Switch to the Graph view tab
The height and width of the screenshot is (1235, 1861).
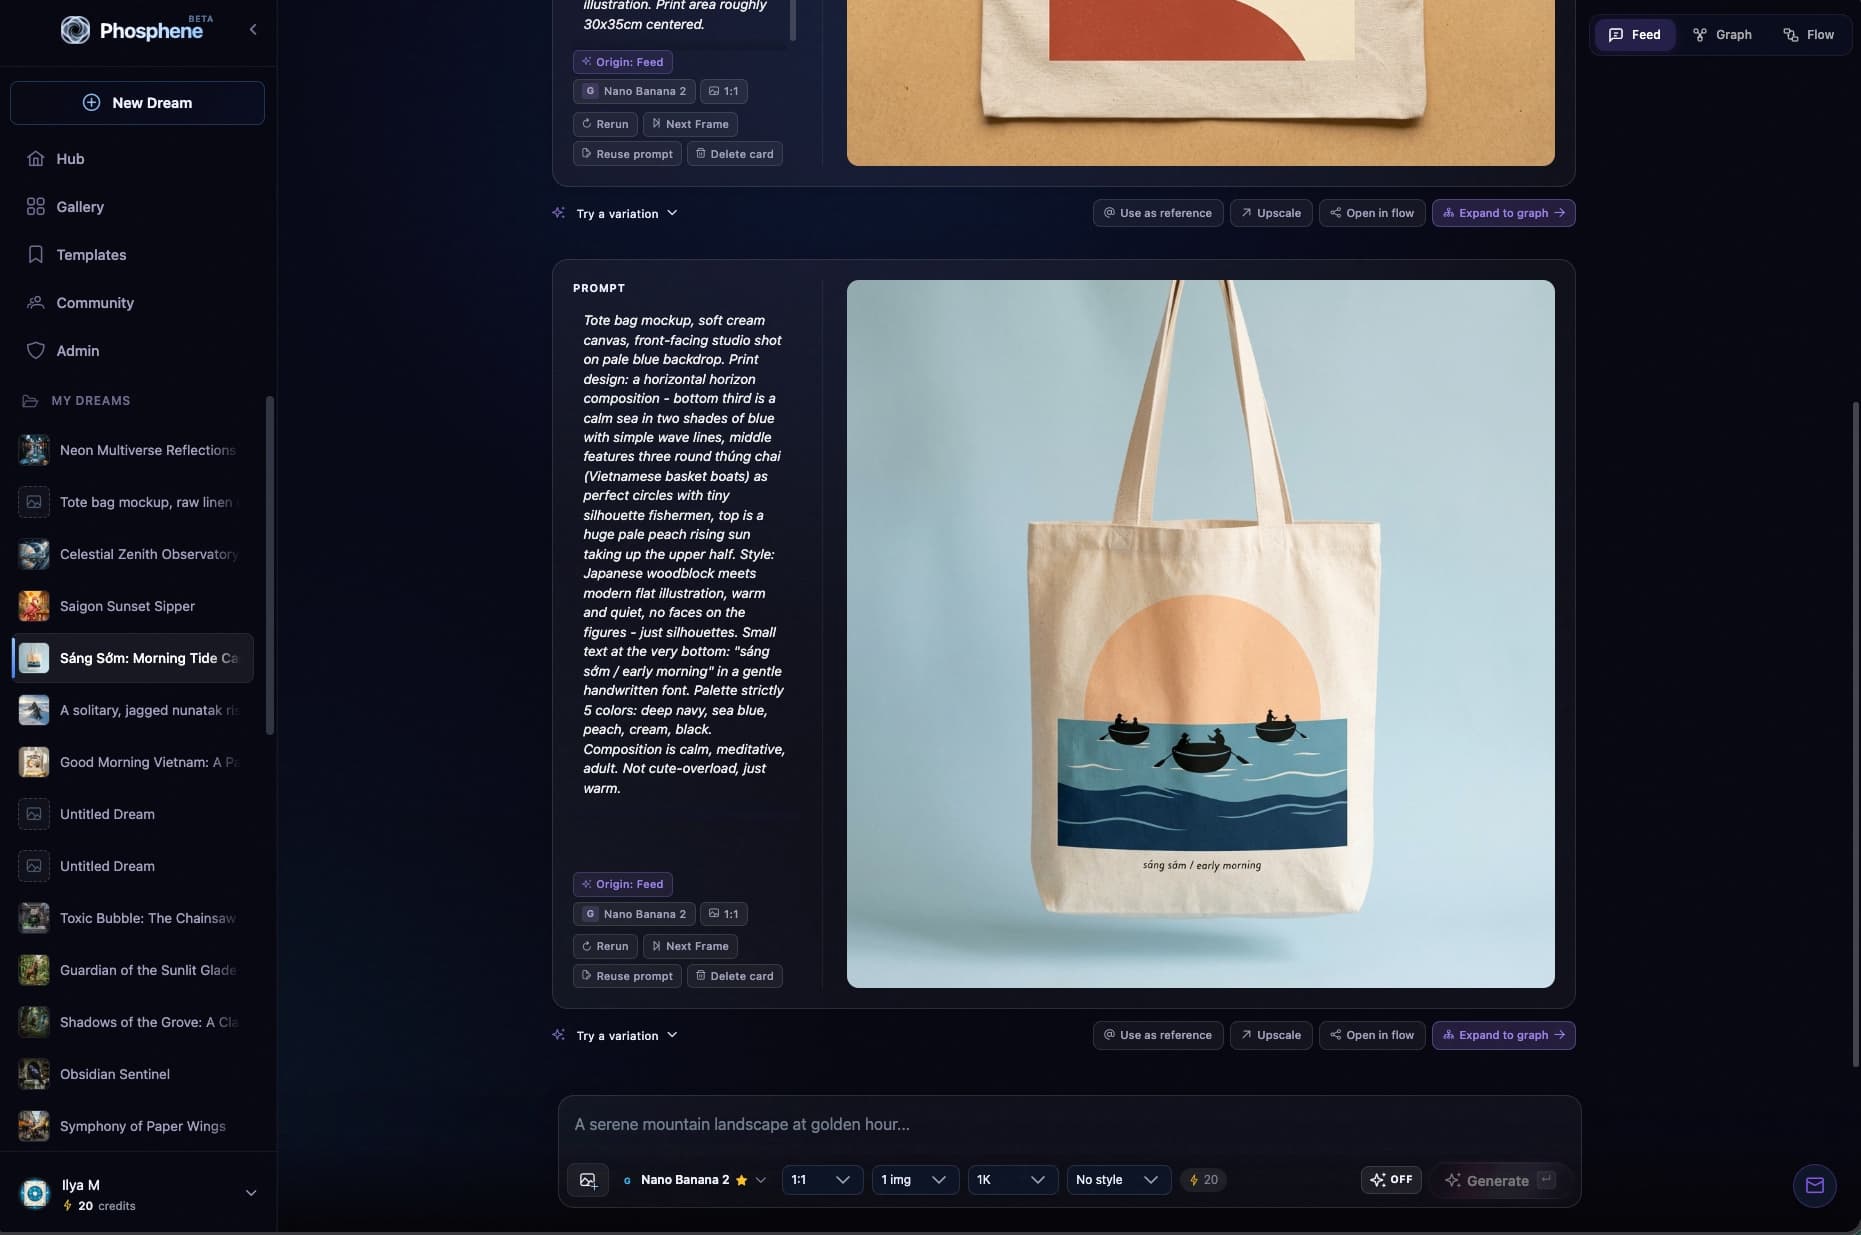point(1722,35)
